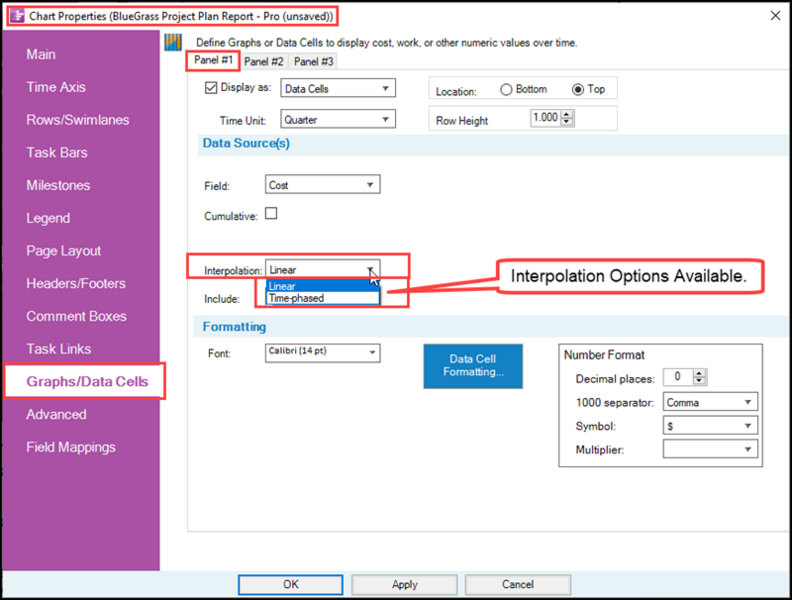The width and height of the screenshot is (792, 600).
Task: Go to Time Axis settings
Action: 56,87
